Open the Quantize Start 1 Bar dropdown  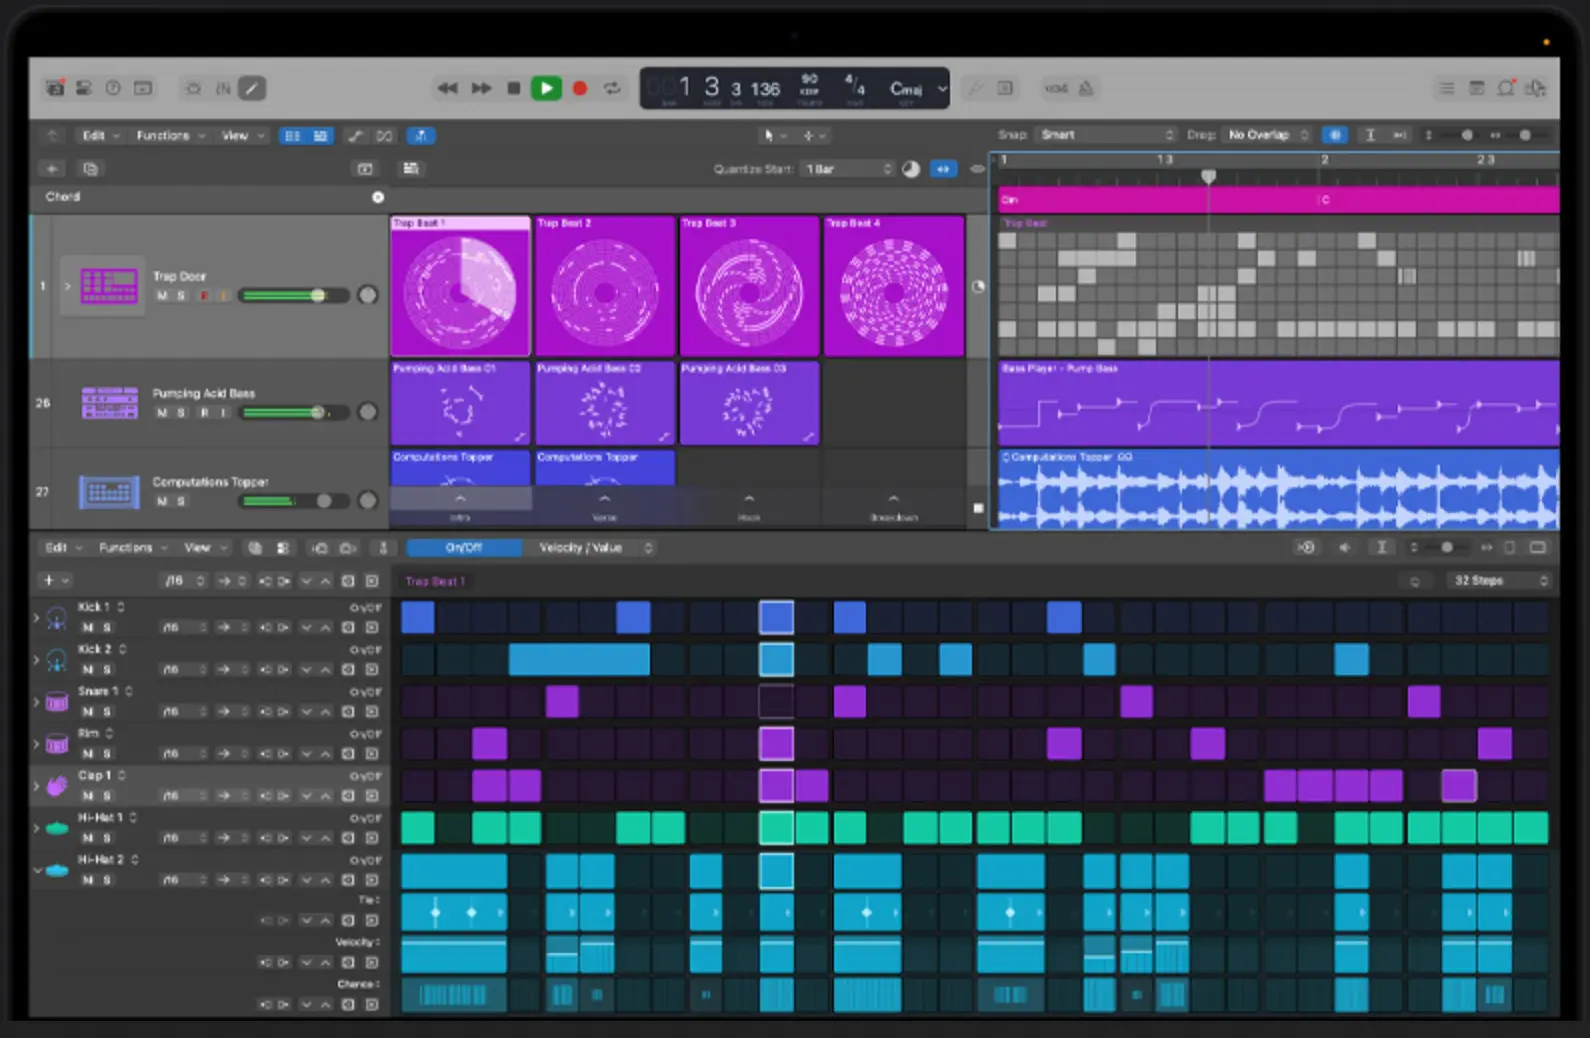(849, 169)
